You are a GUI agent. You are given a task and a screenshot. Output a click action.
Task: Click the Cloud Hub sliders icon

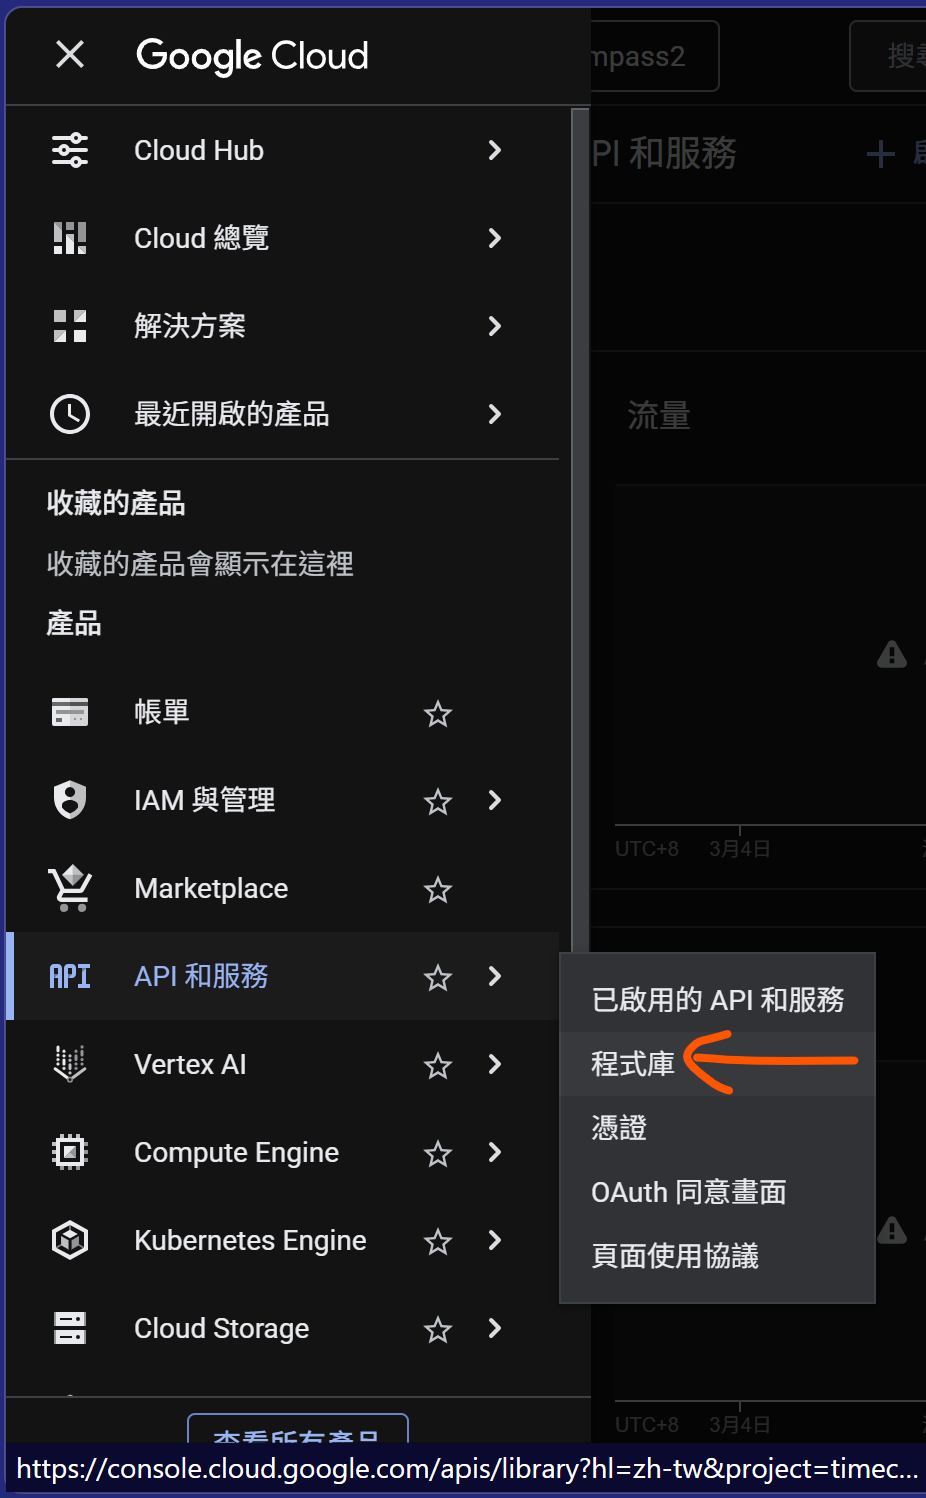point(70,150)
